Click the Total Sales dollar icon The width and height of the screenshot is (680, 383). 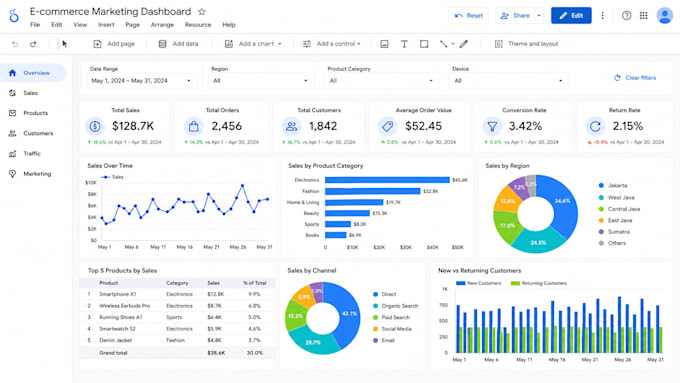95,126
